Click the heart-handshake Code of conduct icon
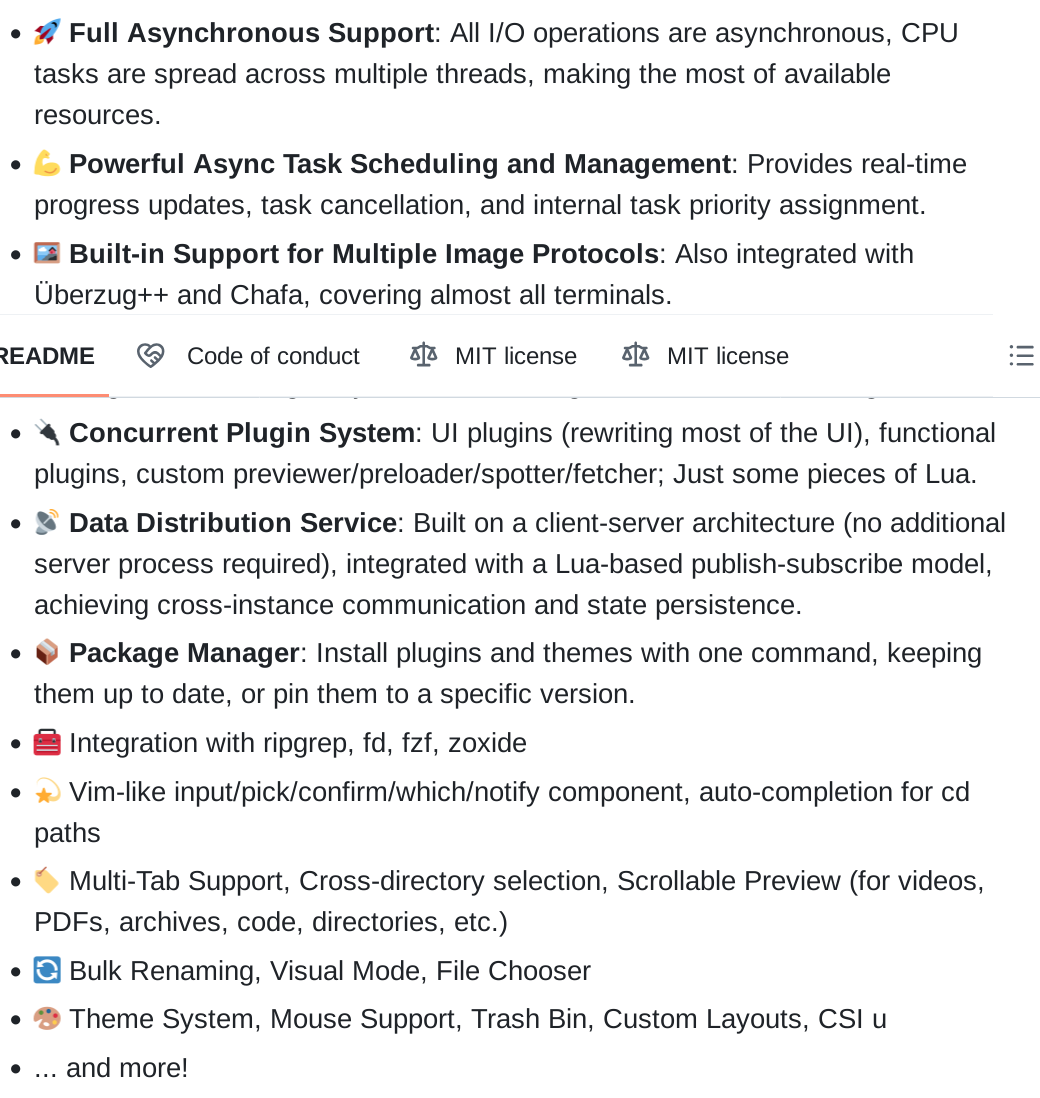Viewport: 1040px width, 1098px height. point(151,356)
